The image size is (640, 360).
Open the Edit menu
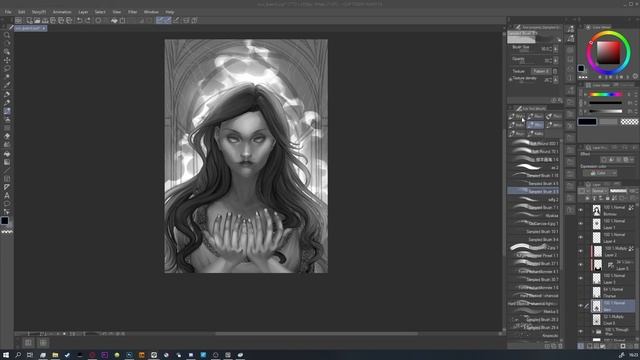[22, 12]
